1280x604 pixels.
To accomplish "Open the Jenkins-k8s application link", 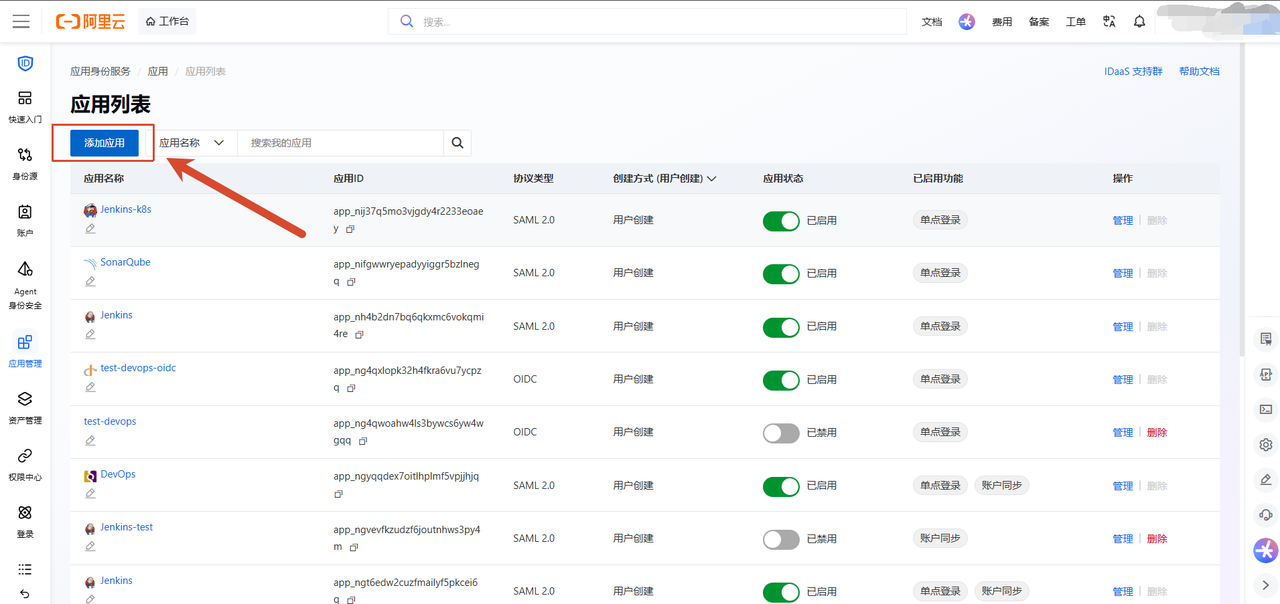I will coord(126,209).
